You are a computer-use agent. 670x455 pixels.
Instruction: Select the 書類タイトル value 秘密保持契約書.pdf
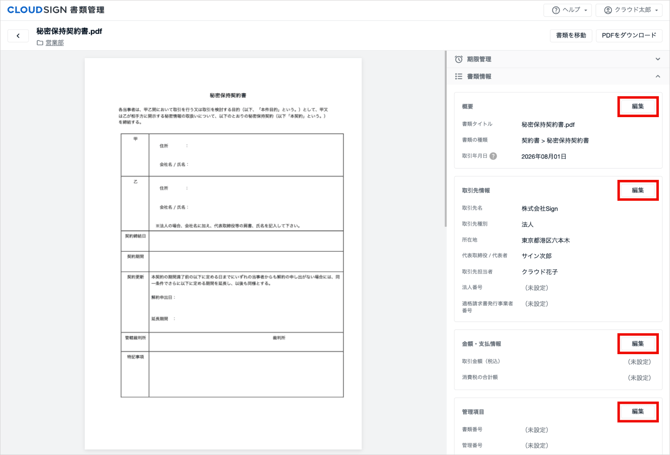click(x=548, y=125)
